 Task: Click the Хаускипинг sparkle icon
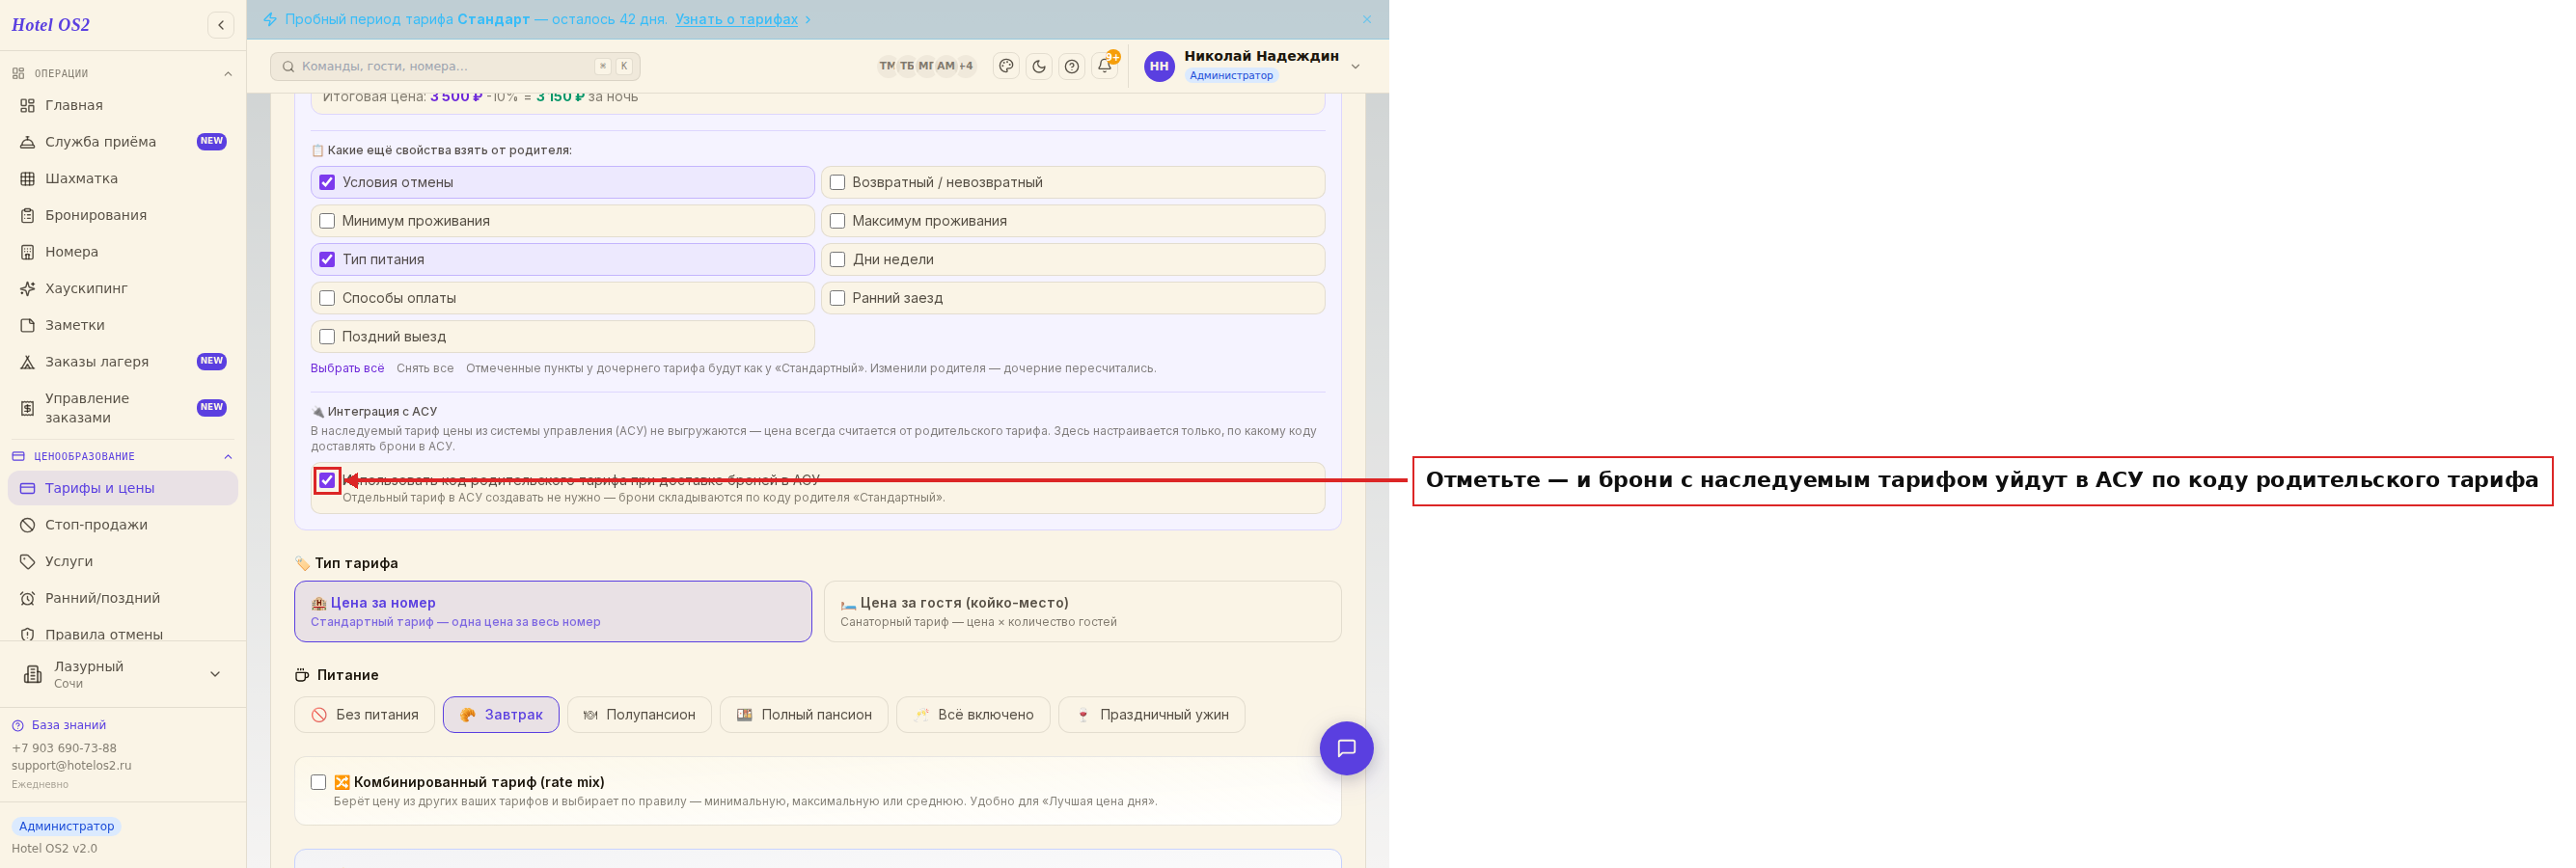[x=28, y=289]
